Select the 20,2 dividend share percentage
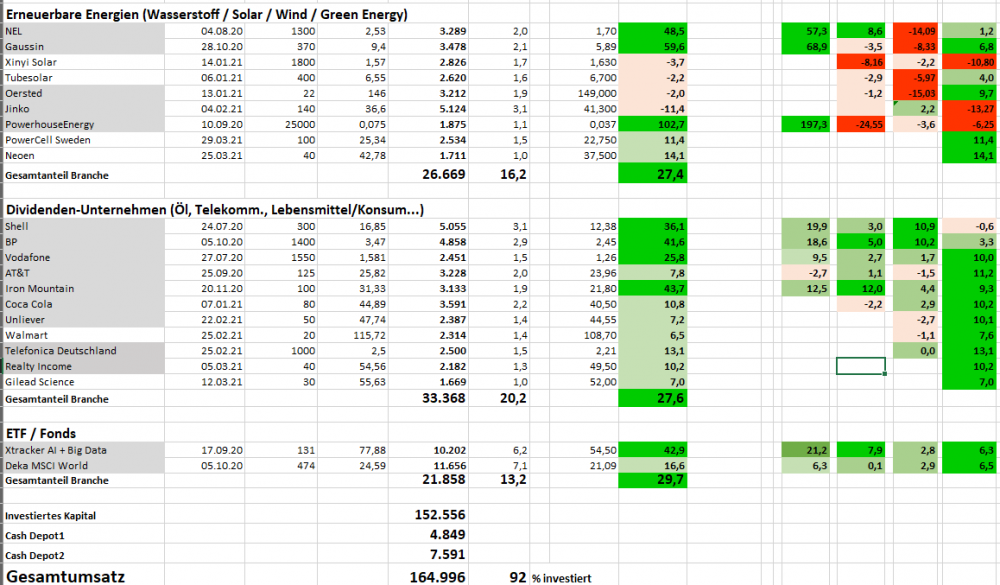This screenshot has height=585, width=1000. [x=513, y=398]
